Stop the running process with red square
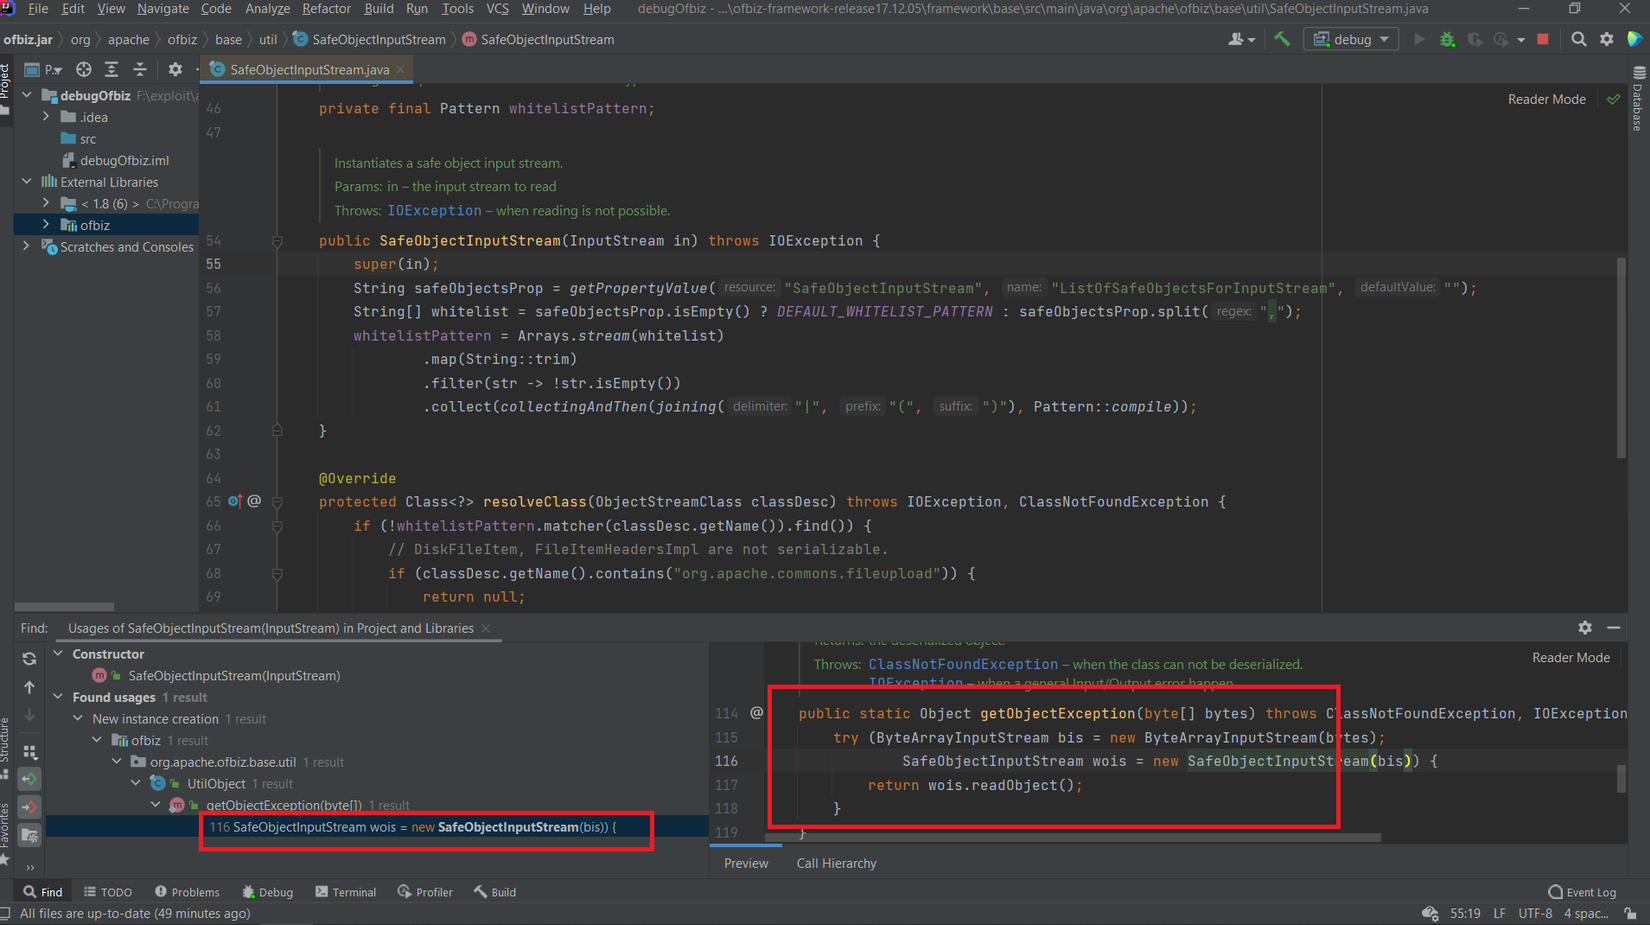Screen dimensions: 1650x925 [1543, 39]
